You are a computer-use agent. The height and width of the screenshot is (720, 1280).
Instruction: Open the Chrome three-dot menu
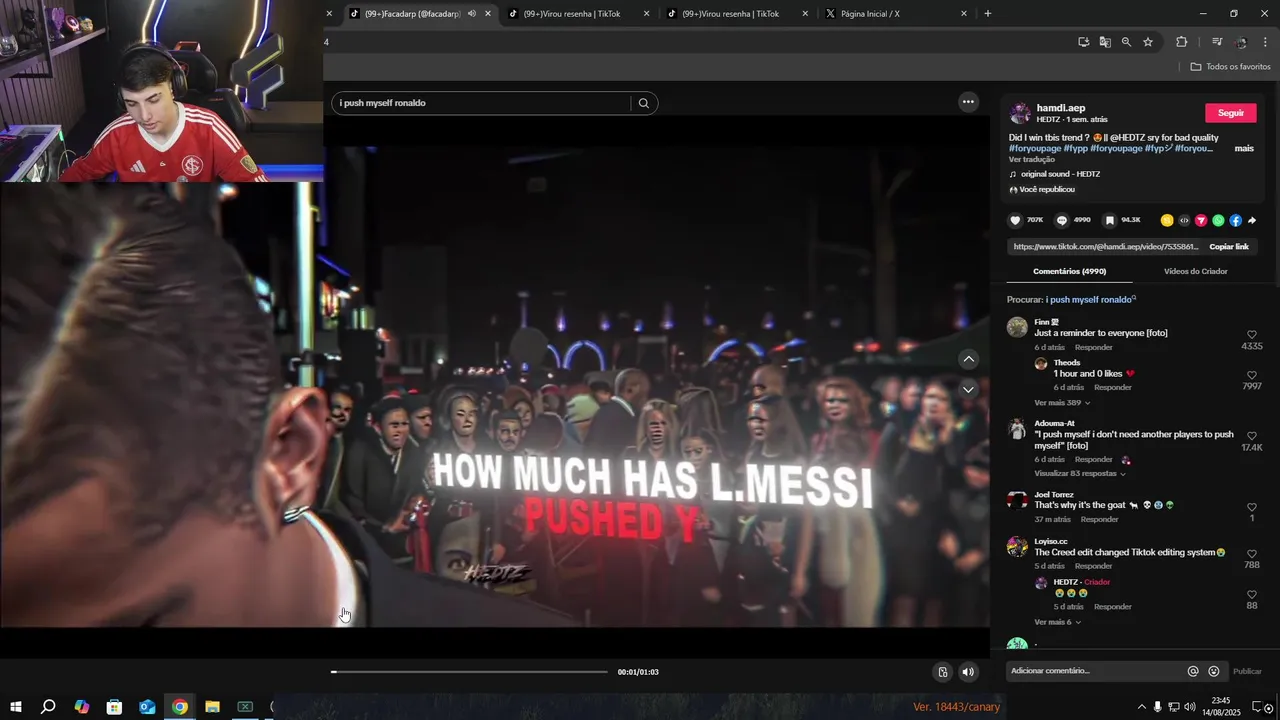pos(1265,42)
